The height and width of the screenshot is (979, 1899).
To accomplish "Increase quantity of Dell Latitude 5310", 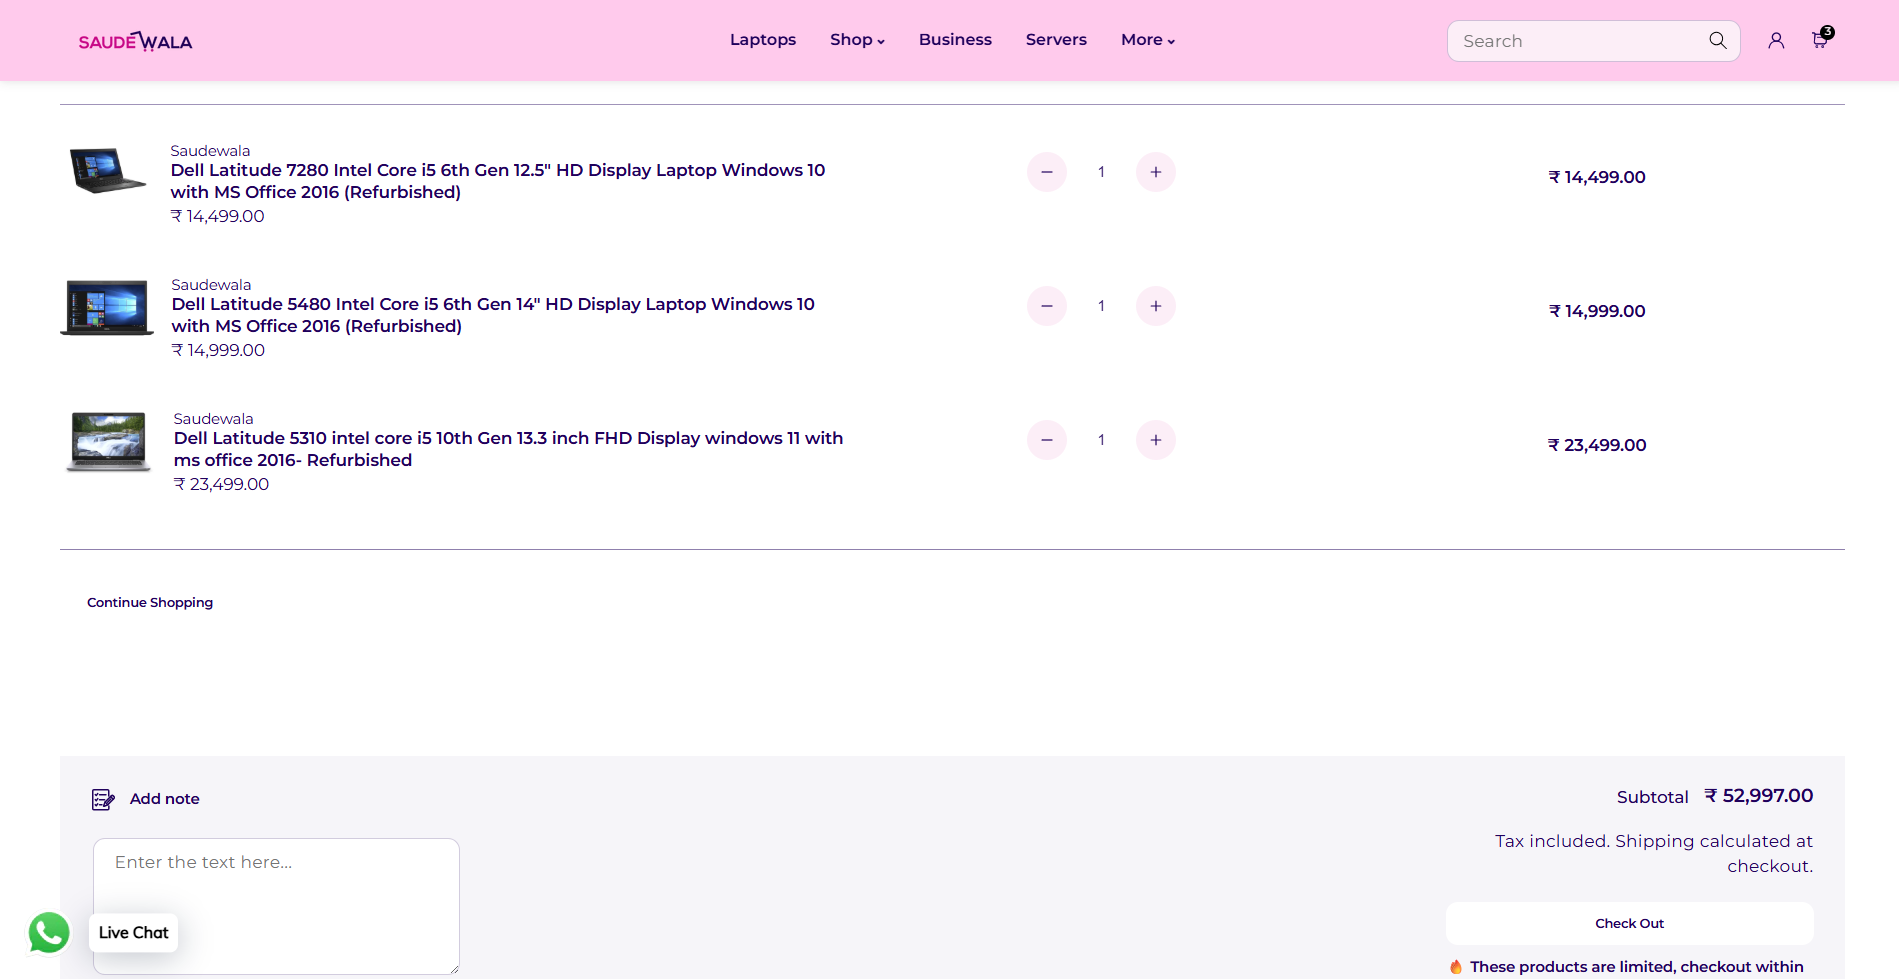I will click(x=1155, y=440).
